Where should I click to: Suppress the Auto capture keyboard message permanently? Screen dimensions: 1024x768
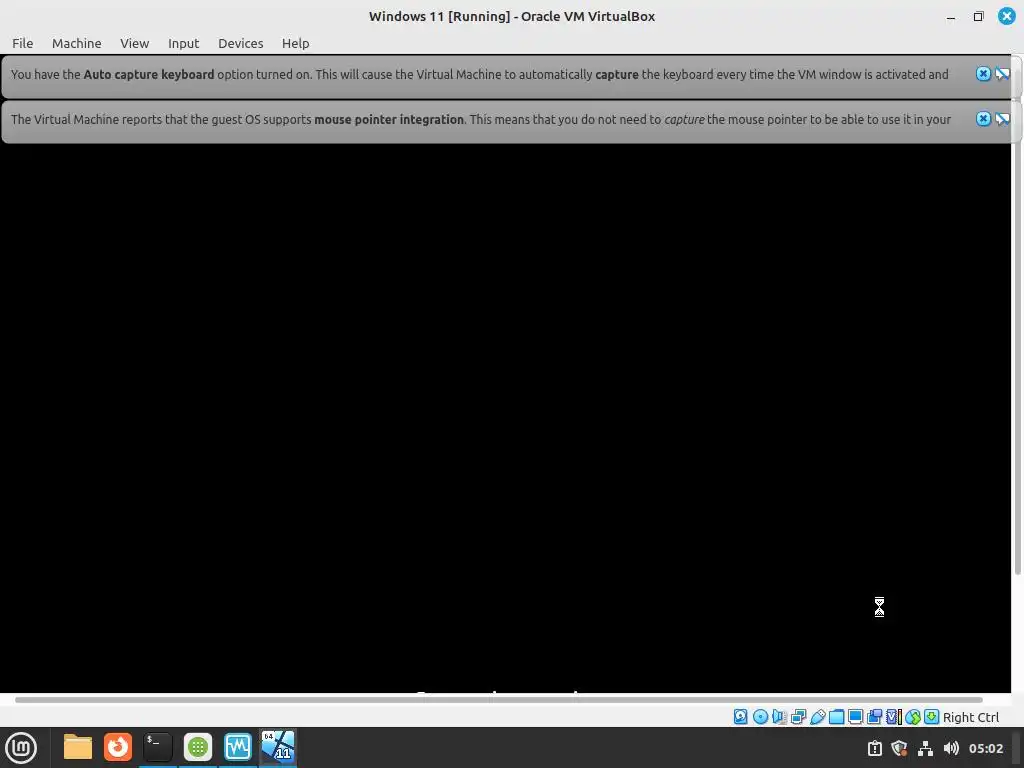pos(1002,74)
